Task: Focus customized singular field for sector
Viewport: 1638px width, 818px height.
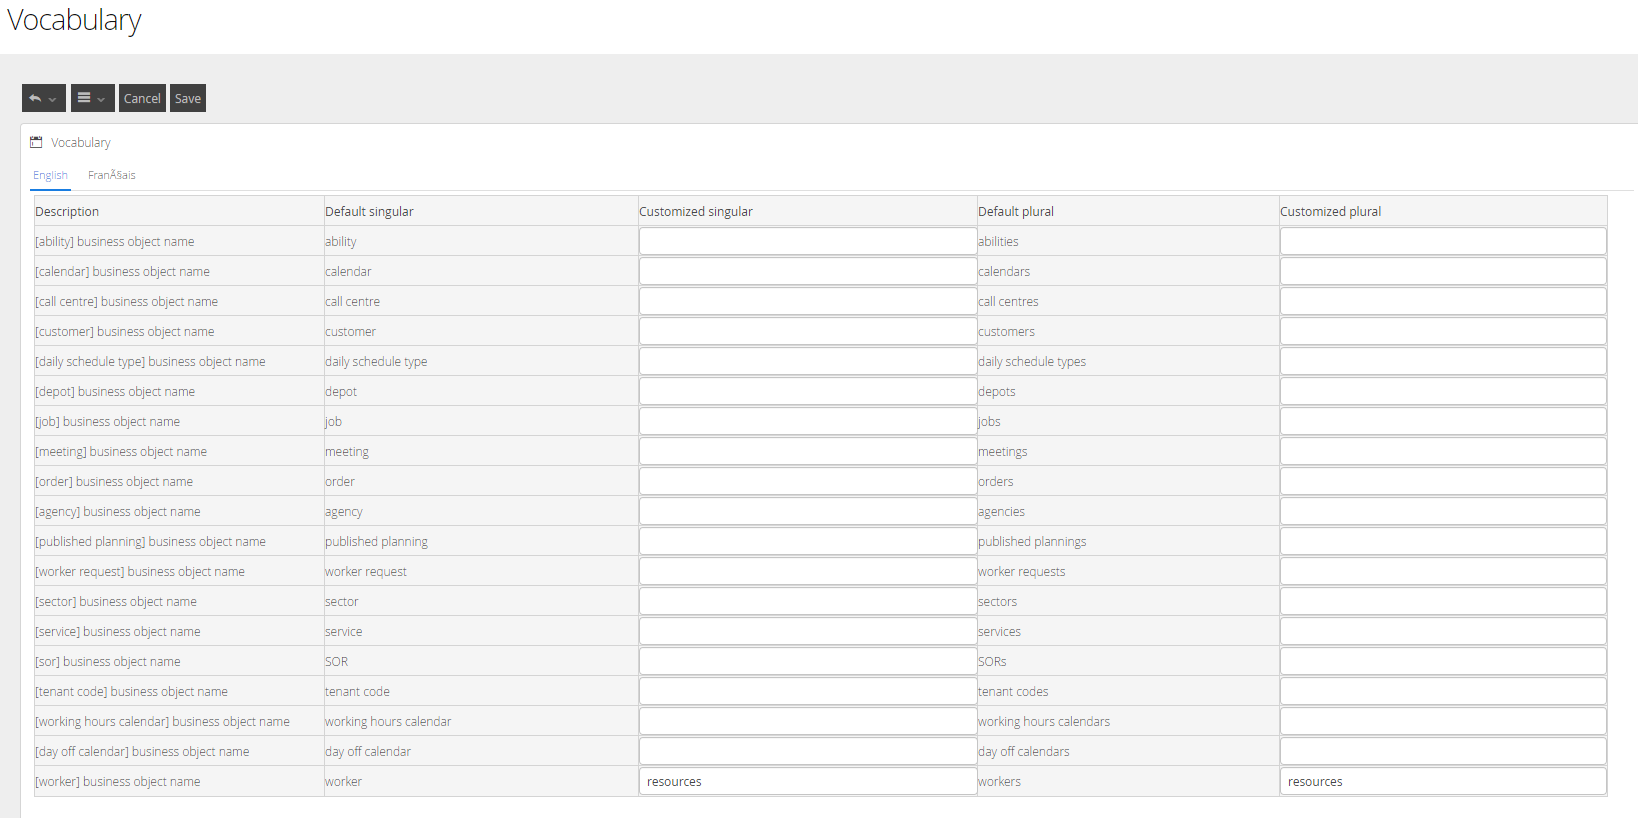Action: (808, 601)
